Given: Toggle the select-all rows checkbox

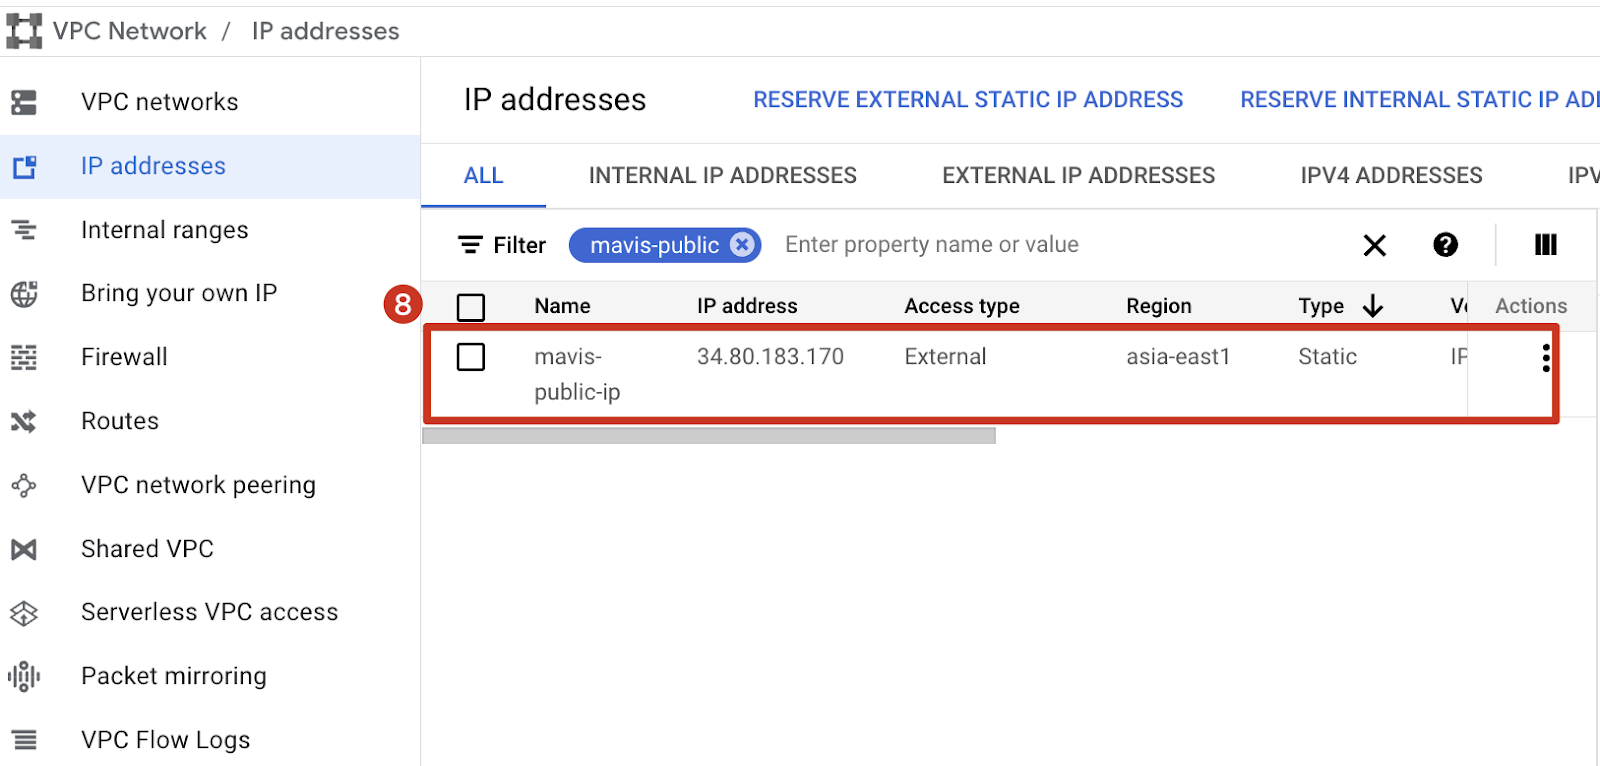Looking at the screenshot, I should point(471,307).
